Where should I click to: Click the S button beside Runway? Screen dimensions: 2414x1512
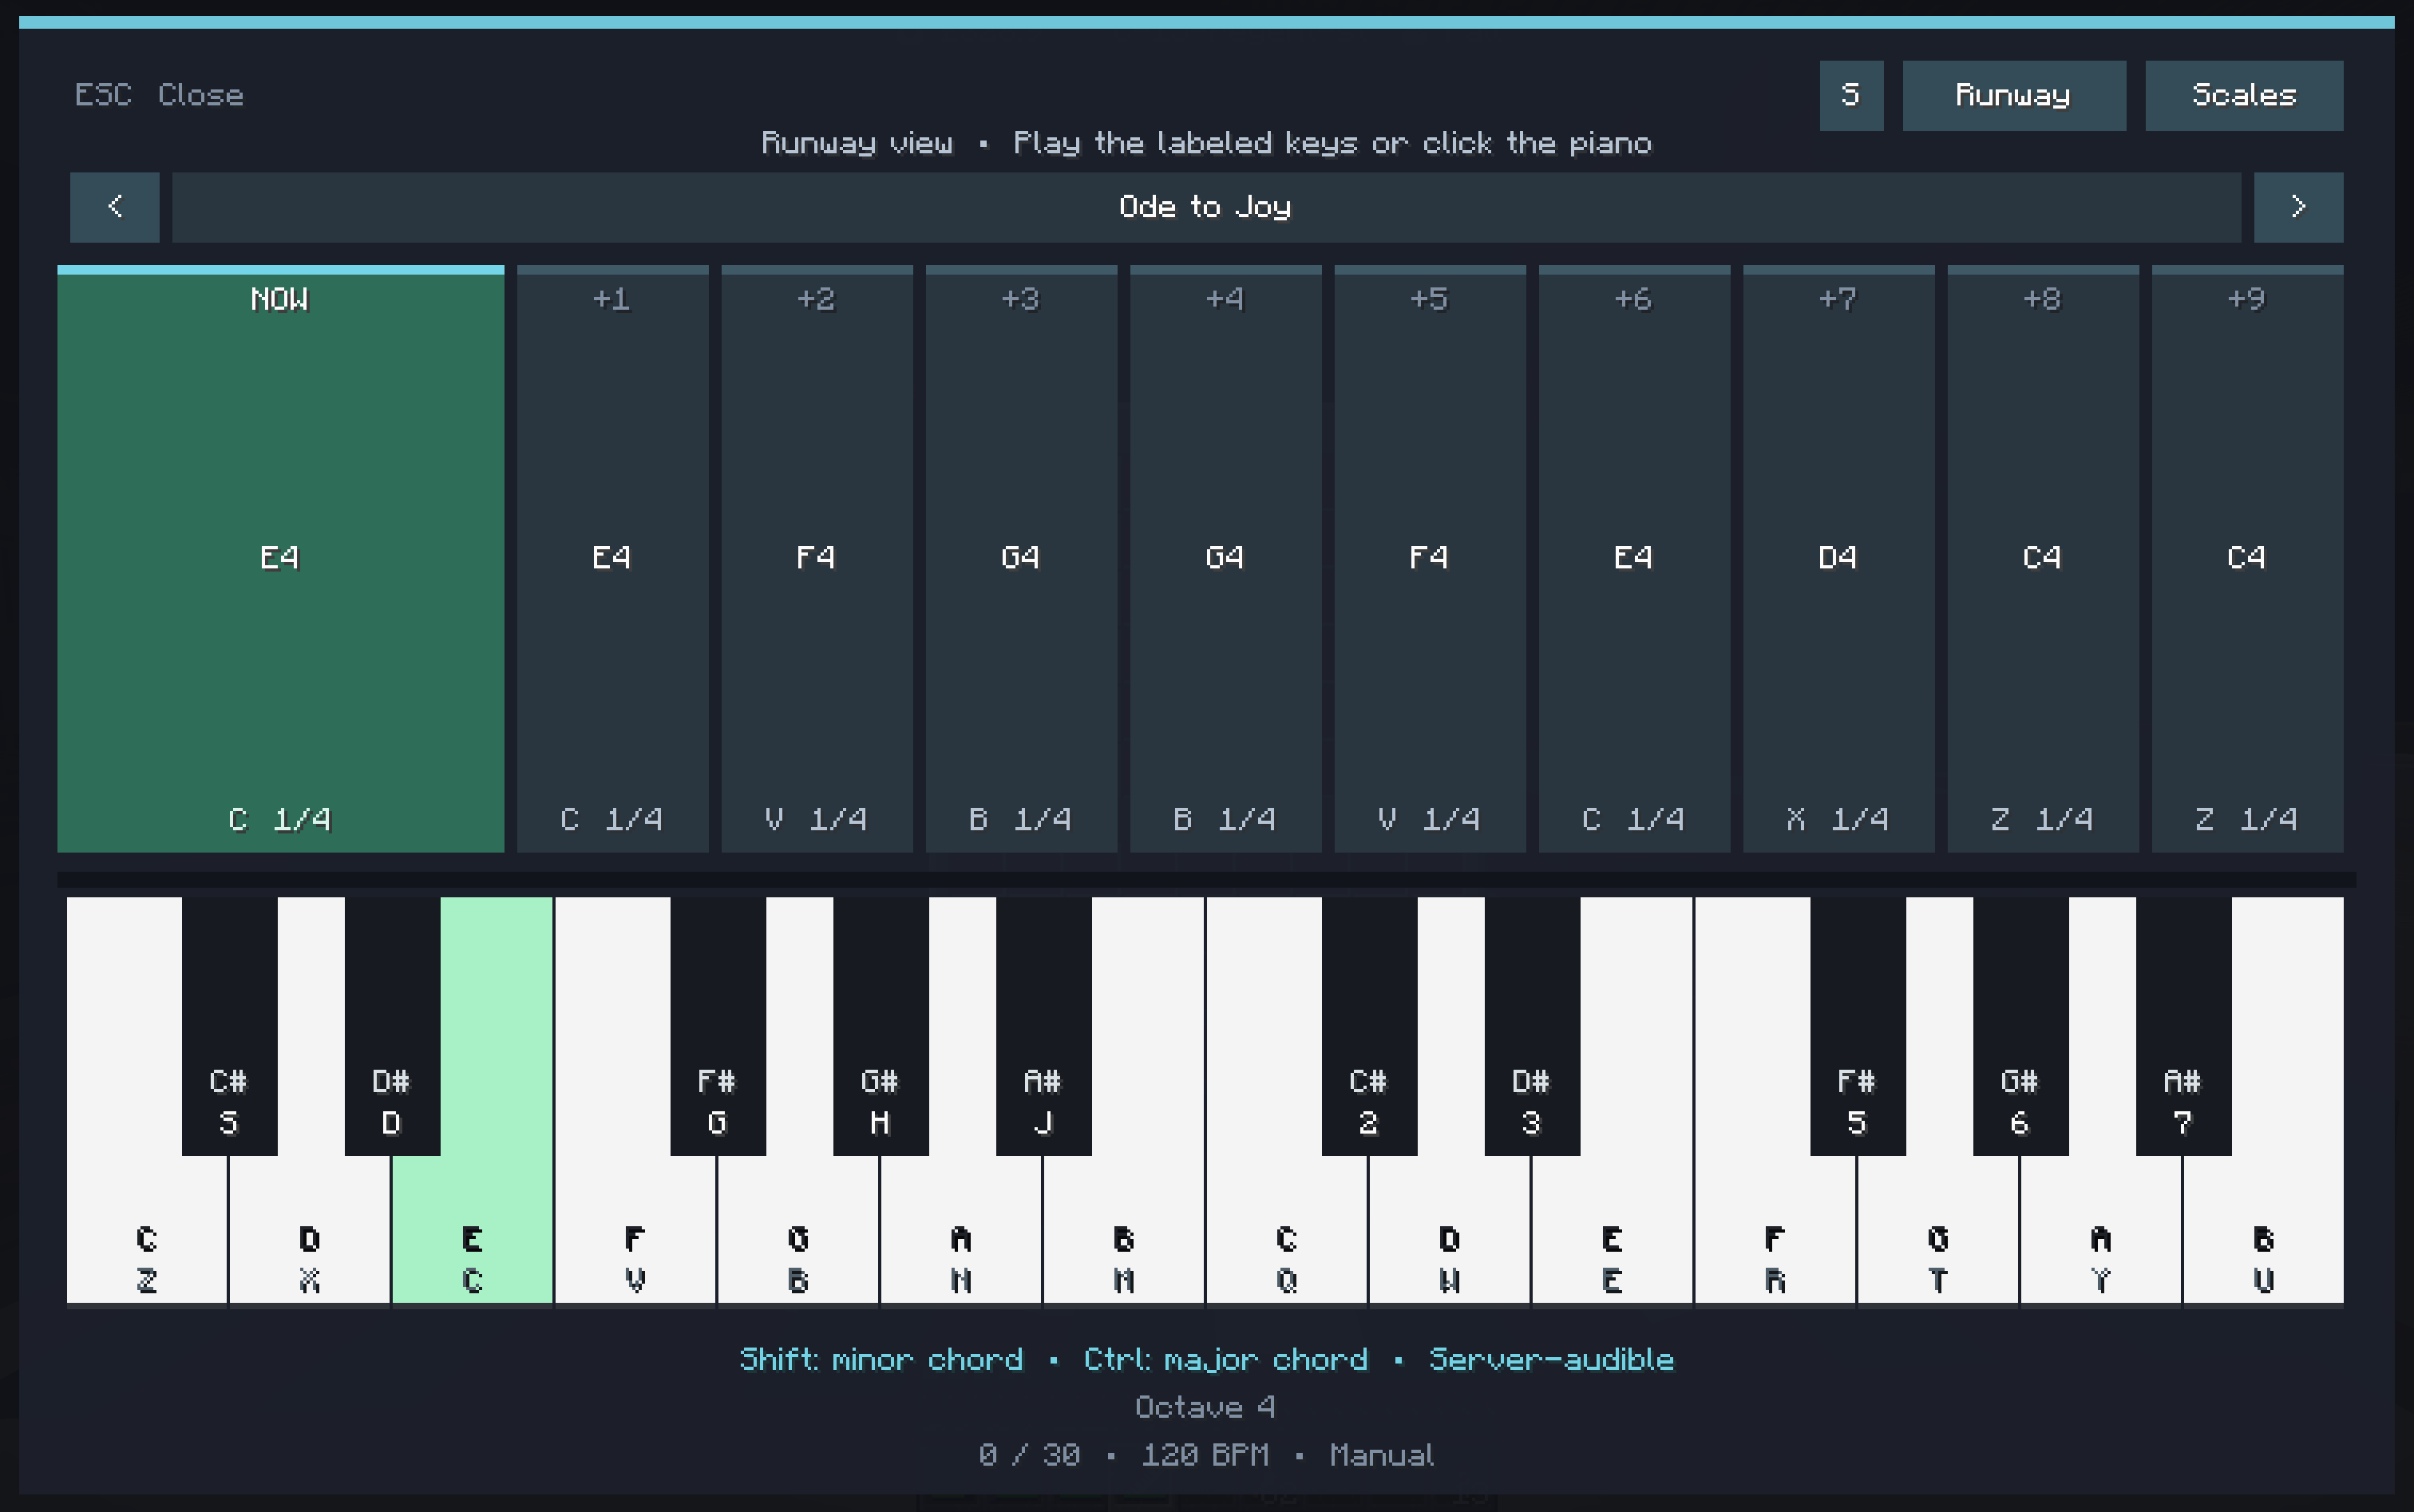click(1851, 95)
